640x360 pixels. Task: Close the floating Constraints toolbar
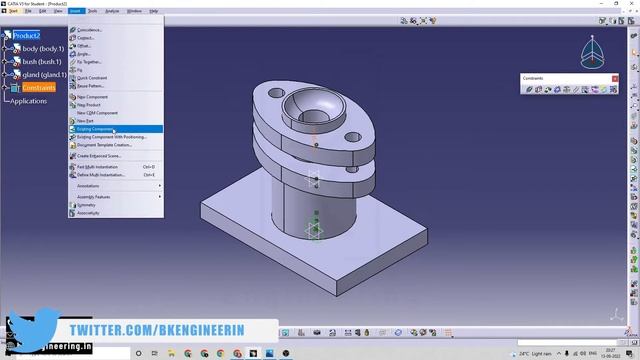click(x=615, y=78)
